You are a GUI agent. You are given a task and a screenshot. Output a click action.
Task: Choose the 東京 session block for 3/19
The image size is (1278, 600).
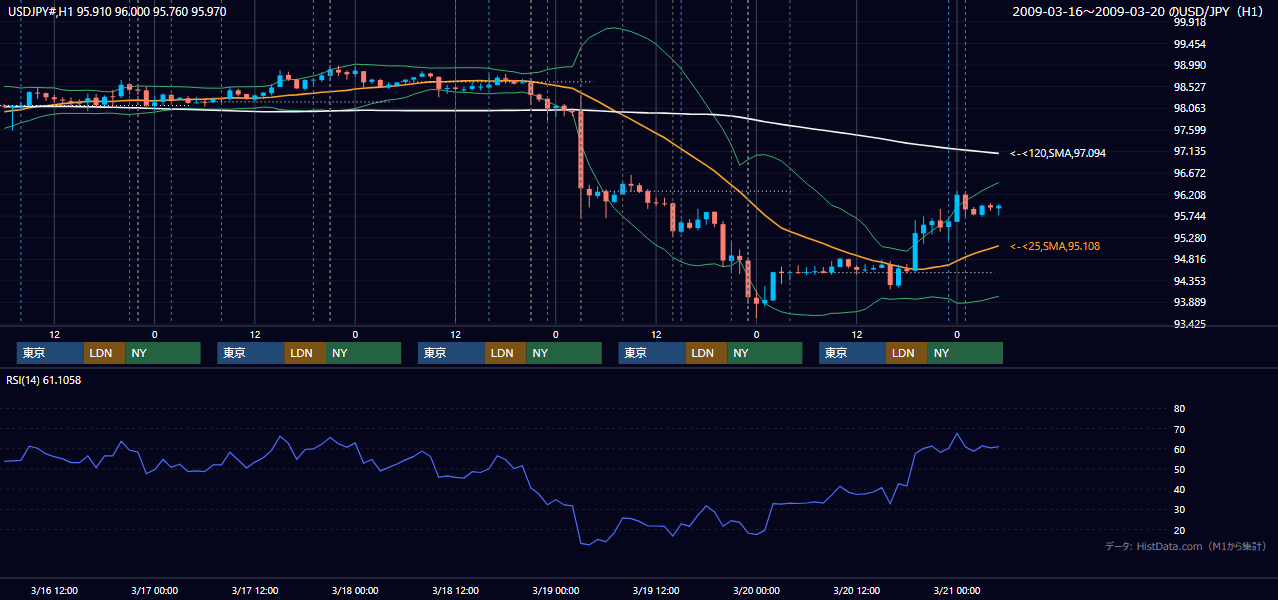tap(652, 353)
